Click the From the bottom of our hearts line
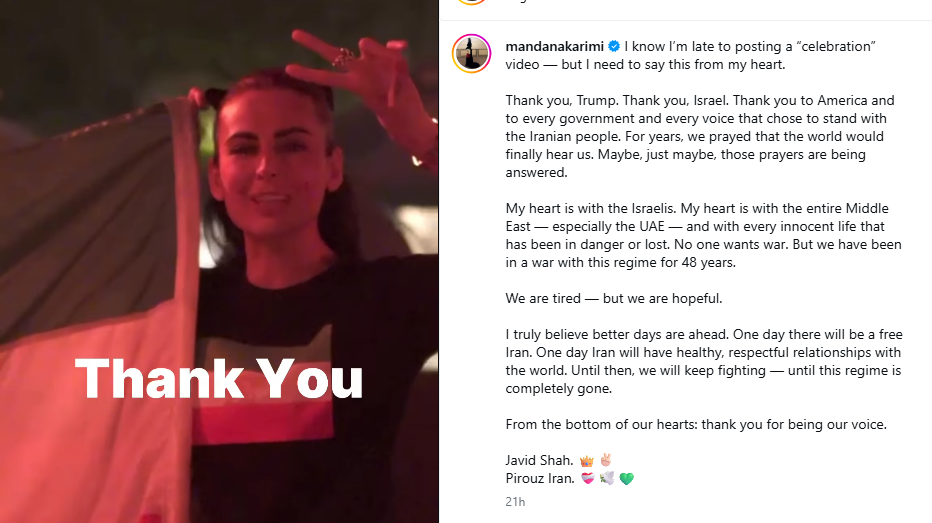 696,424
